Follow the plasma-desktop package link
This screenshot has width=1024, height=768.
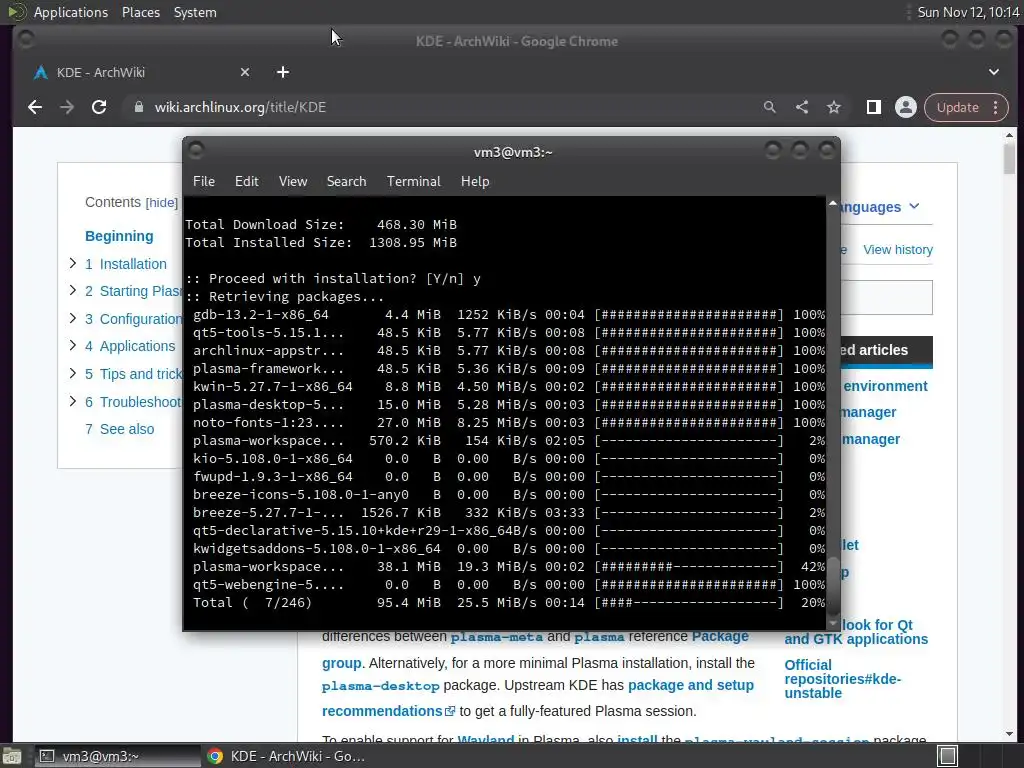click(380, 686)
